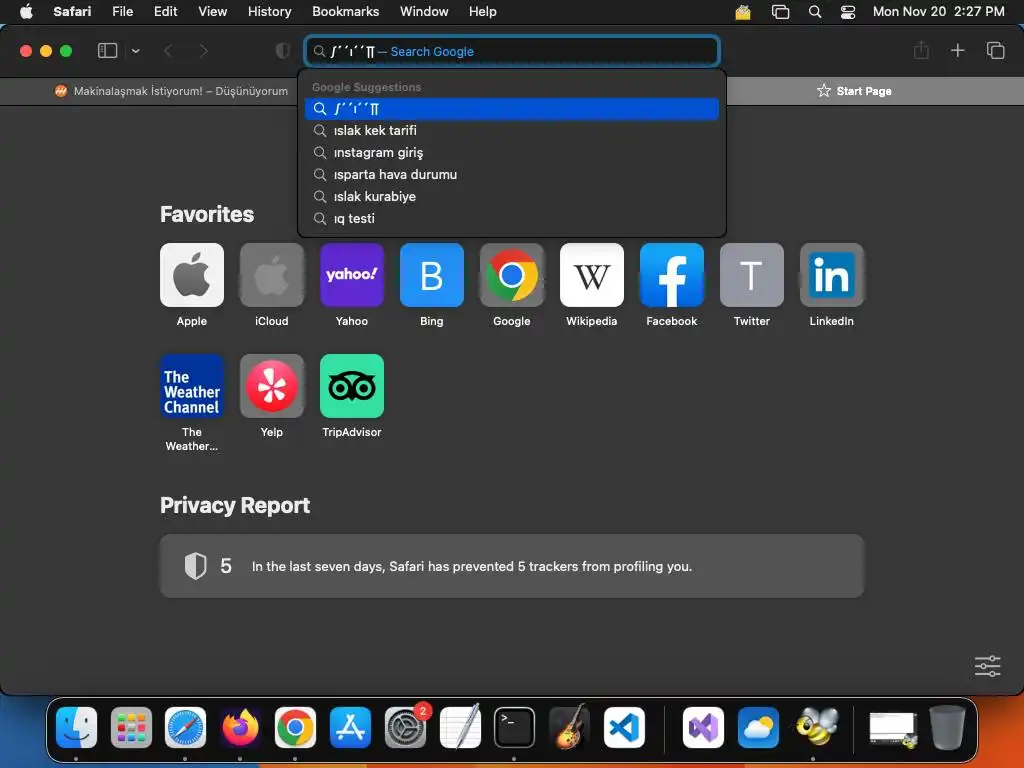This screenshot has width=1024, height=768.
Task: Open the privacy report shield icon in toolbar
Action: tap(282, 51)
